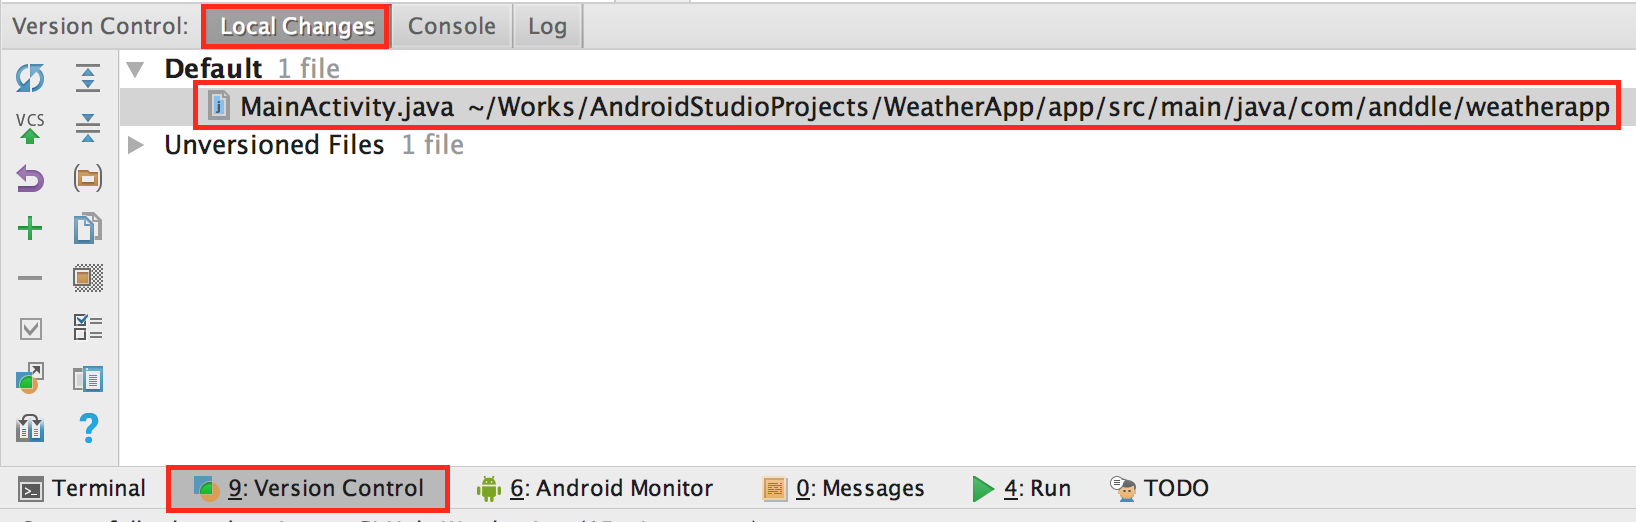The image size is (1636, 522).
Task: Click the '1 file' count beside Default
Action: (309, 69)
